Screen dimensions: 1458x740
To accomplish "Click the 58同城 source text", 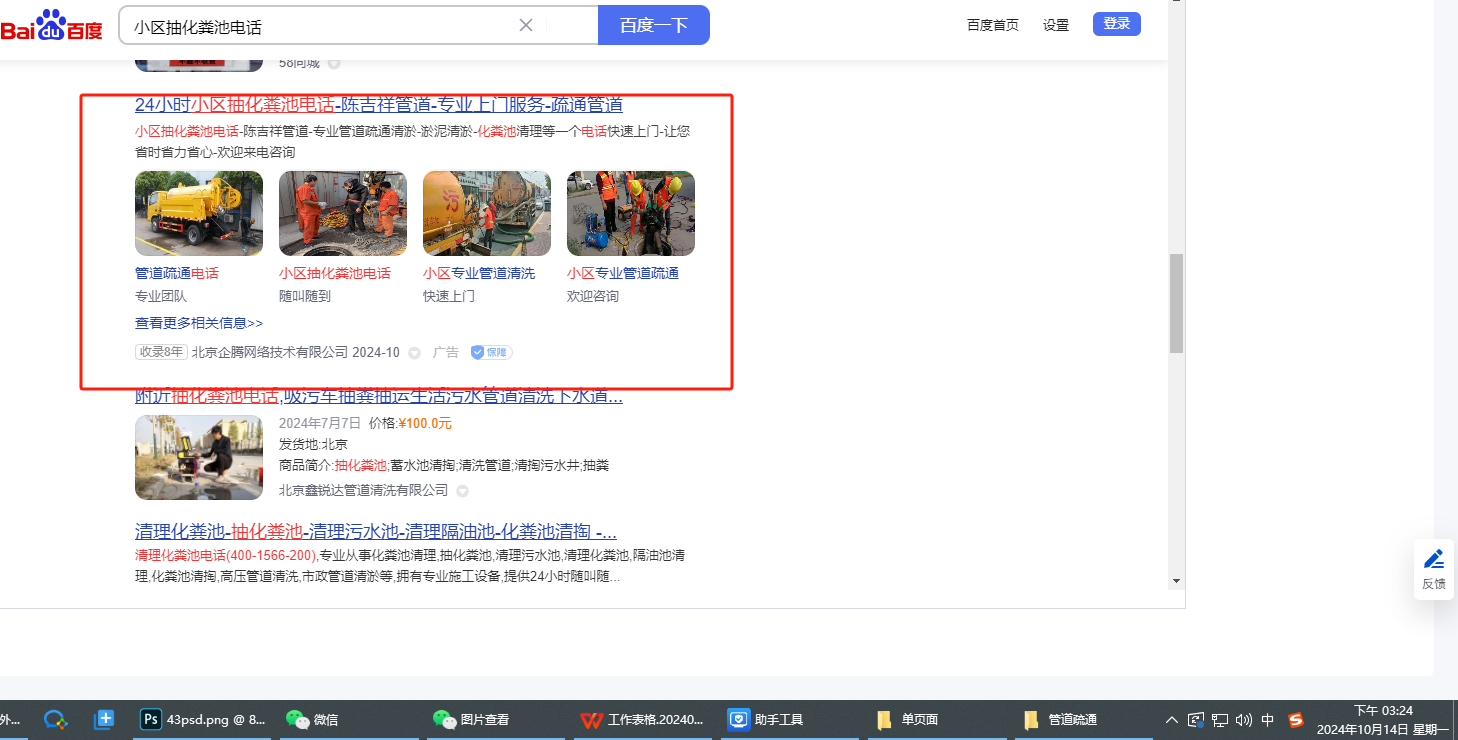I will tap(300, 63).
